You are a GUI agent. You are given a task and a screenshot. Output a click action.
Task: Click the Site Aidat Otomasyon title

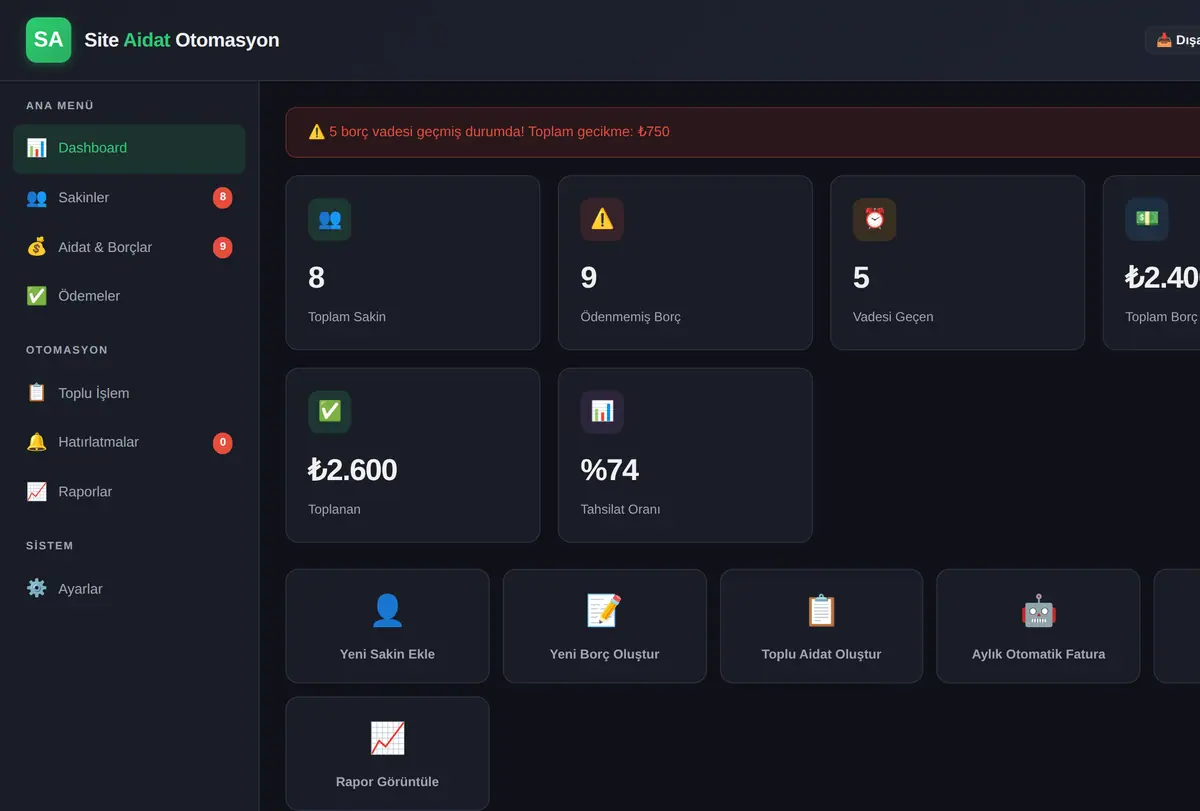click(x=182, y=40)
